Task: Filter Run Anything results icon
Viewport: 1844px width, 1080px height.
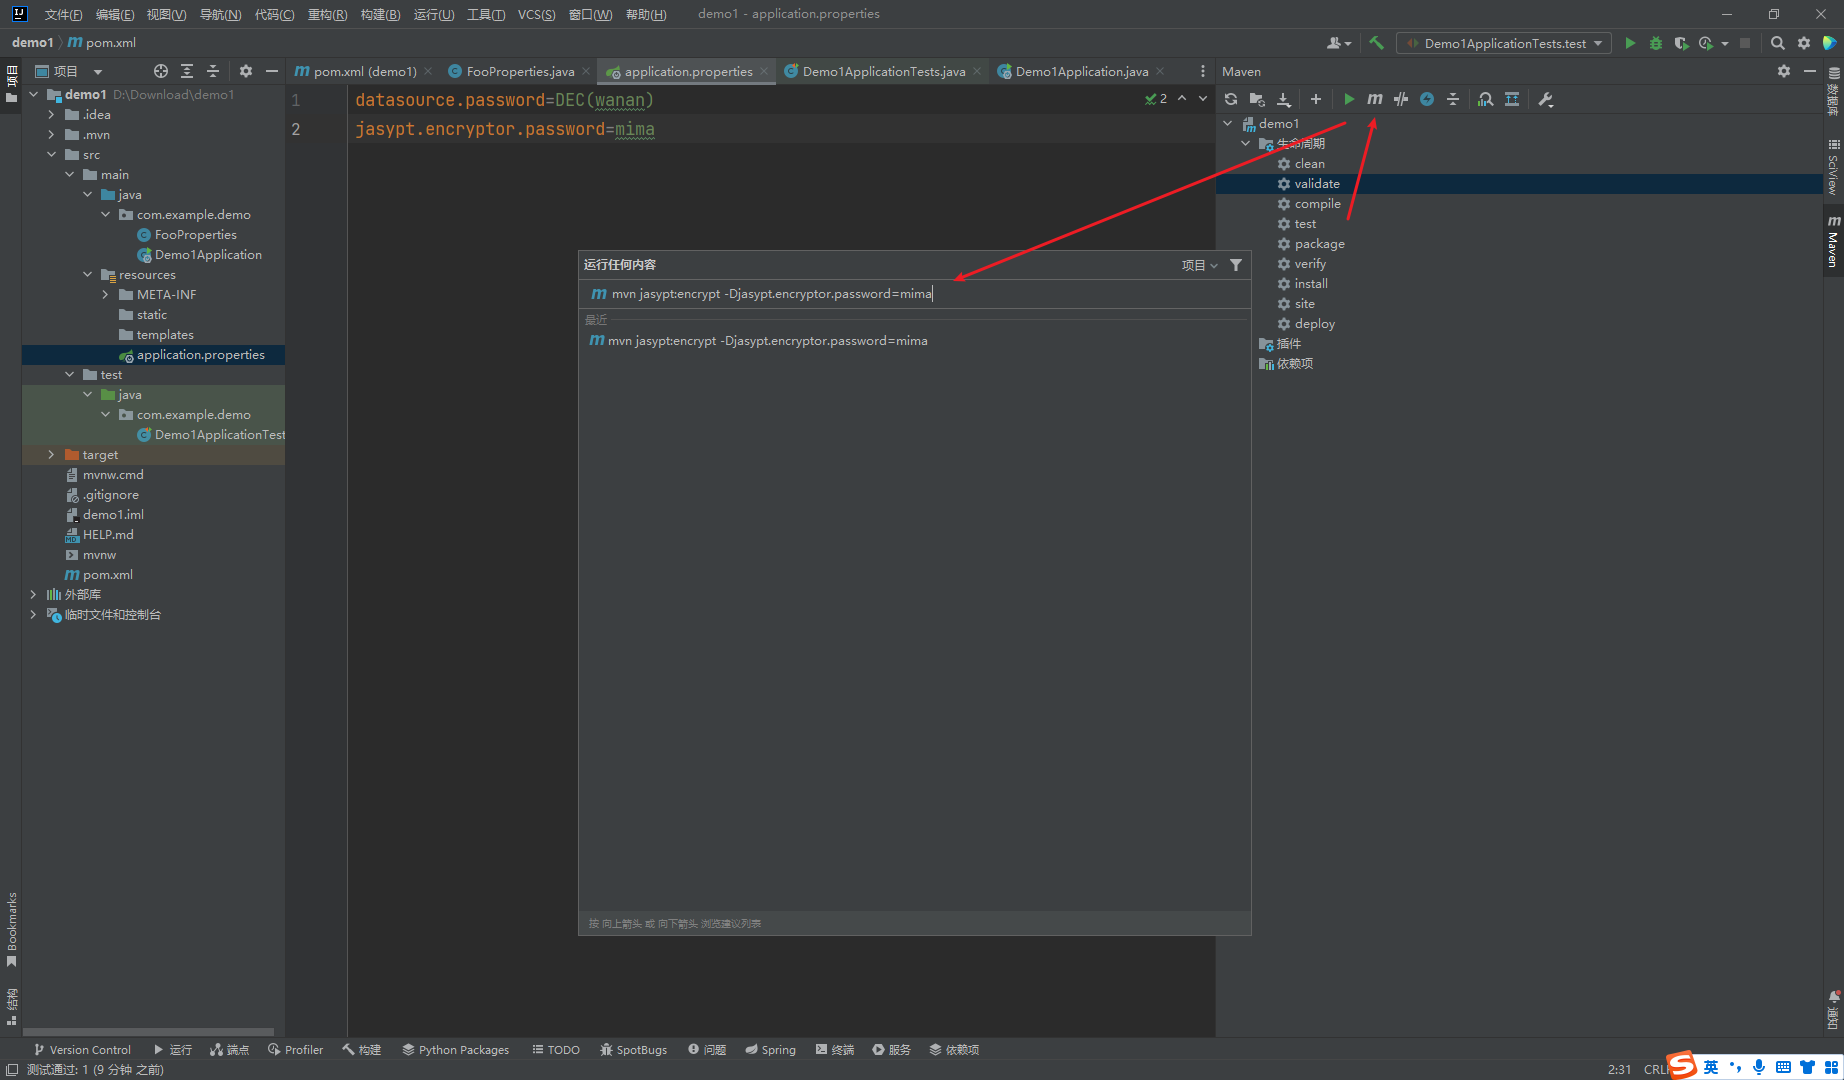Action: (x=1236, y=265)
